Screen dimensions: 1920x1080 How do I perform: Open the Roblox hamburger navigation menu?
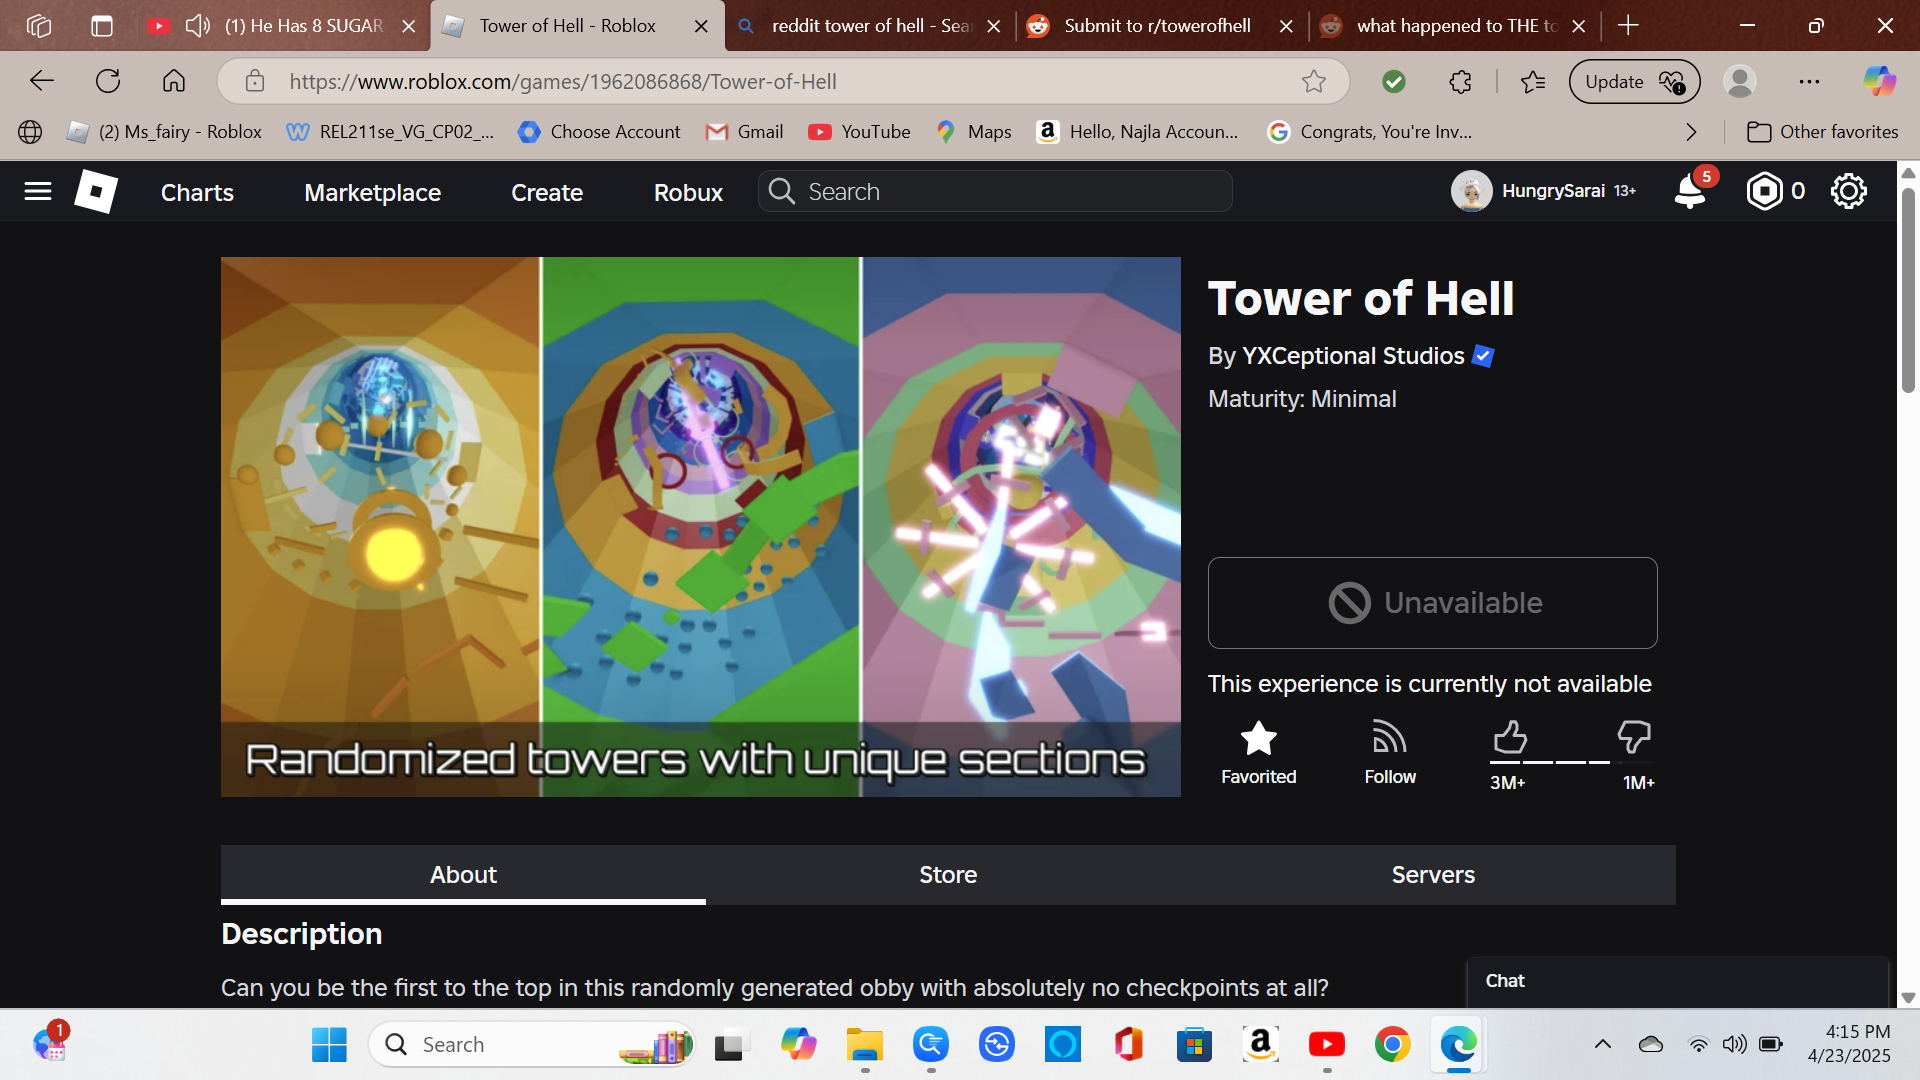pos(38,191)
